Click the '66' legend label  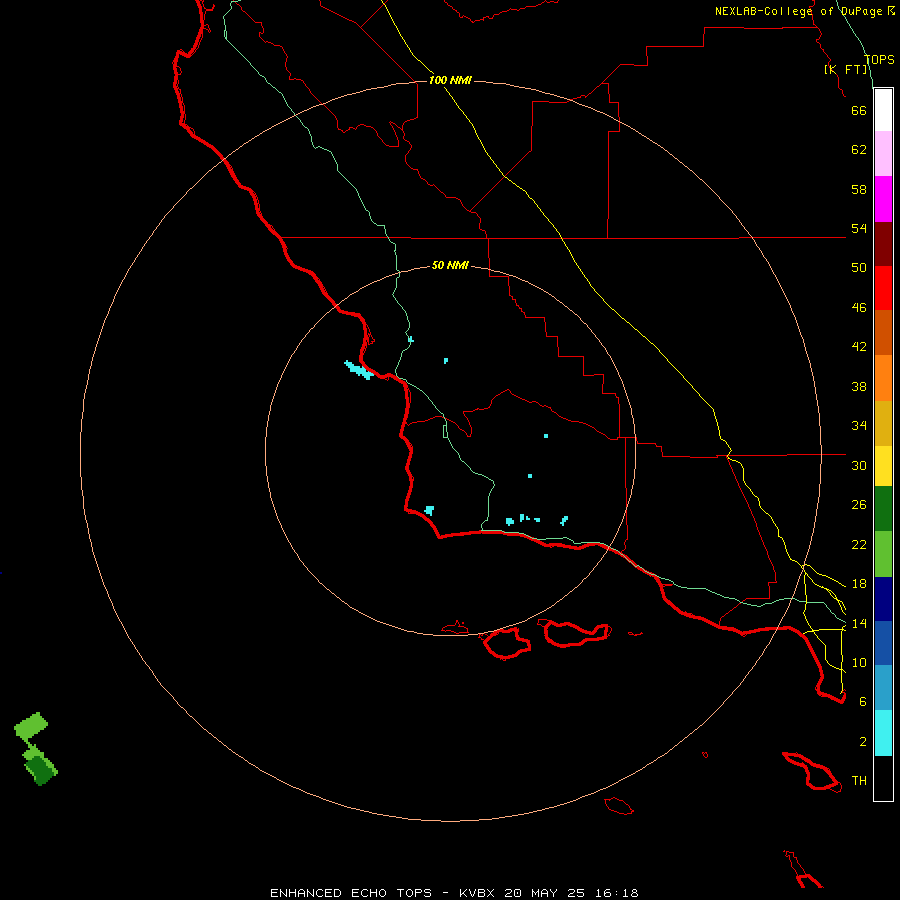859,110
